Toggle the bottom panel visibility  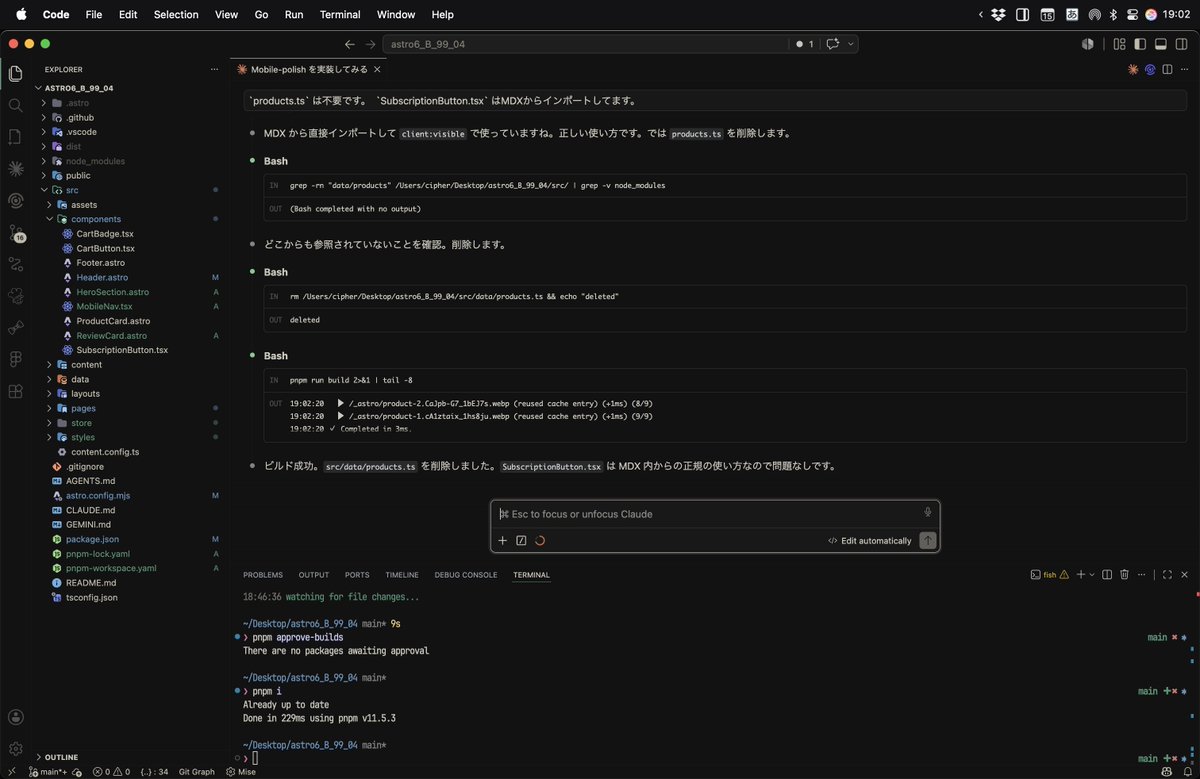click(1161, 44)
